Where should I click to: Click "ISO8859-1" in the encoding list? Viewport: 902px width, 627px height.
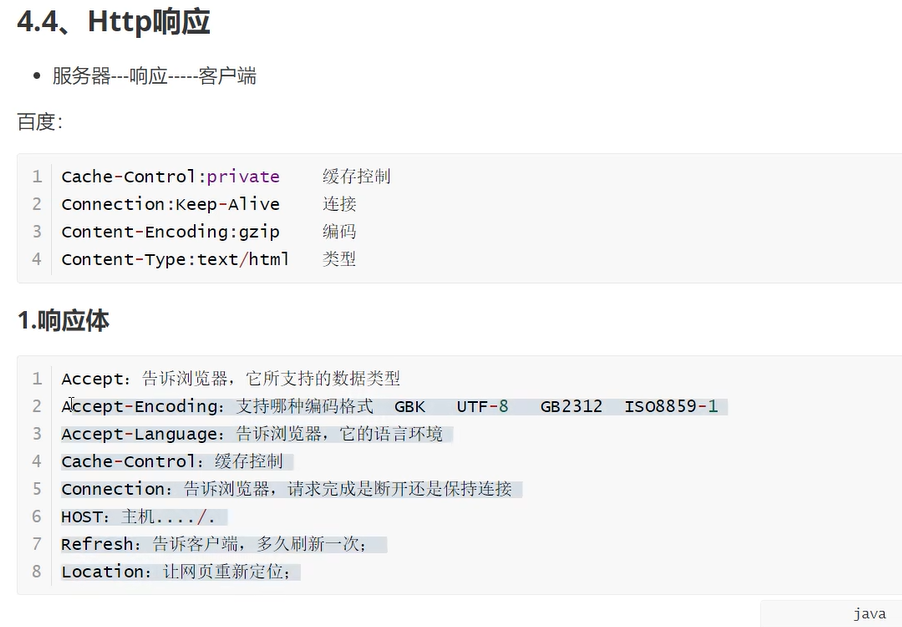pyautogui.click(x=671, y=407)
